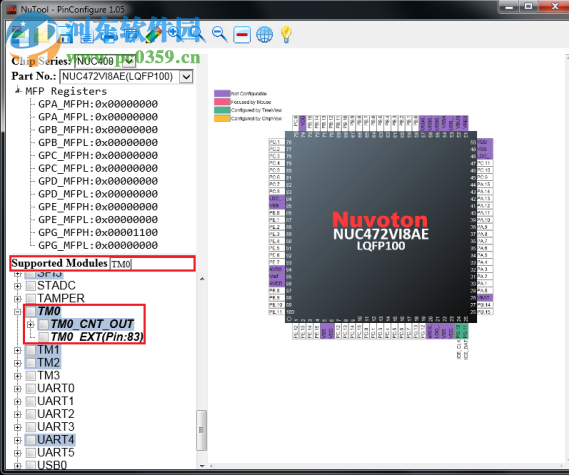Click green ICE_DAT pin 25 on the chip

point(465,331)
